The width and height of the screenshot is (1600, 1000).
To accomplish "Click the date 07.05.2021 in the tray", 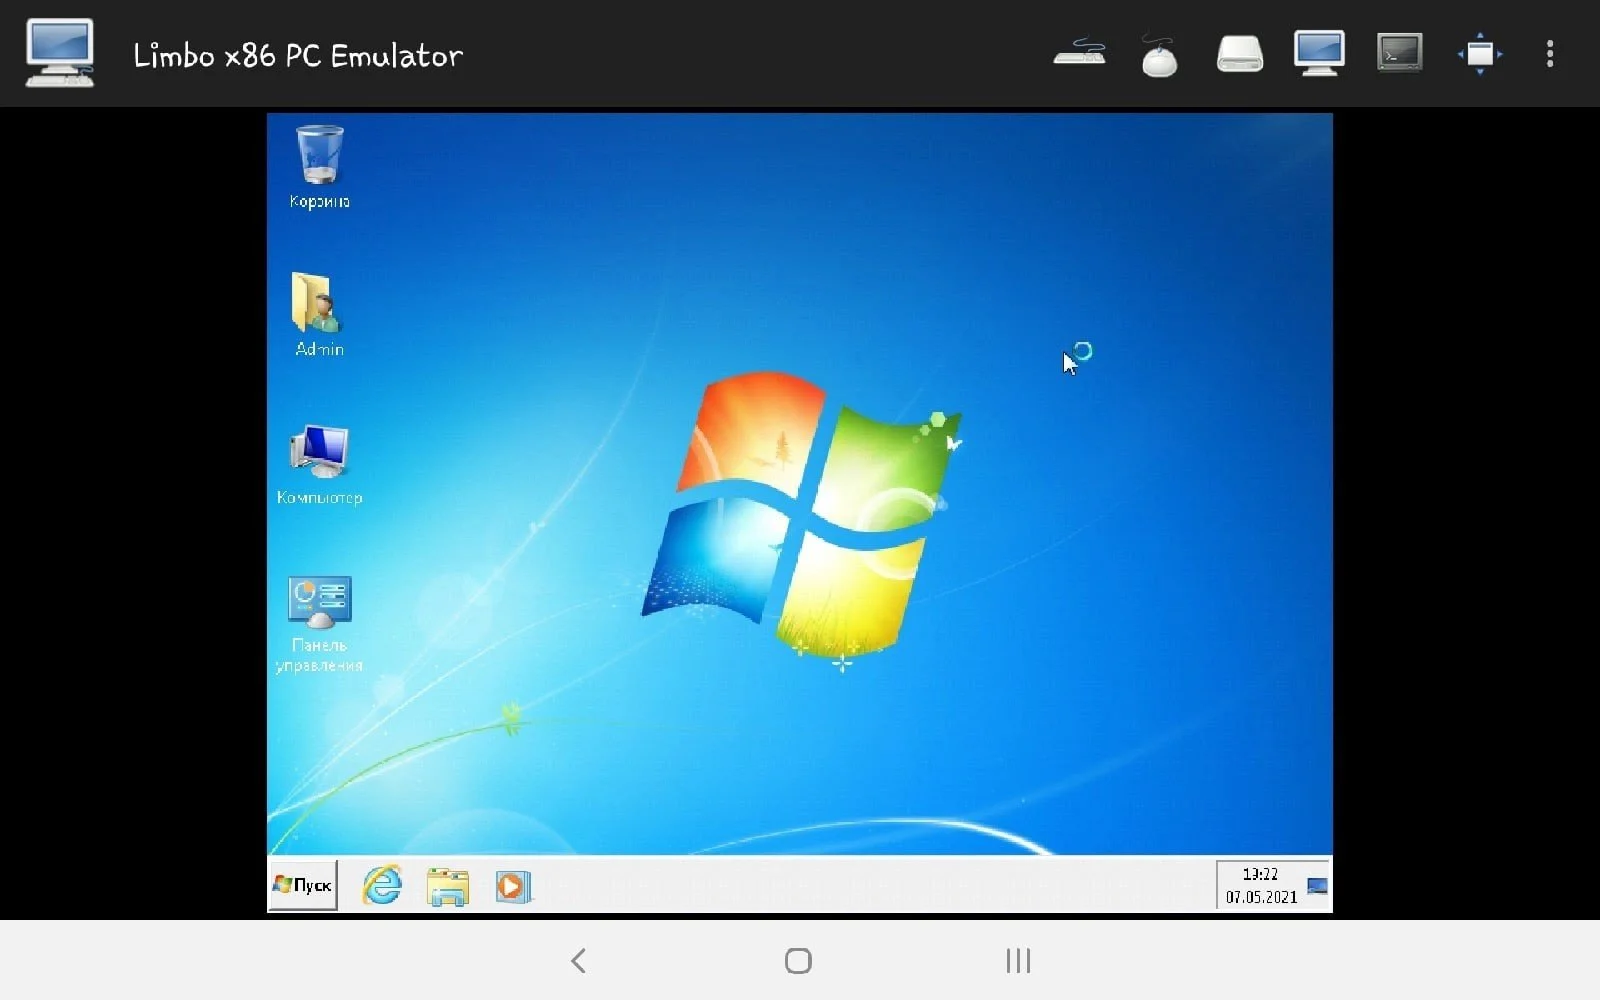I will (x=1261, y=897).
